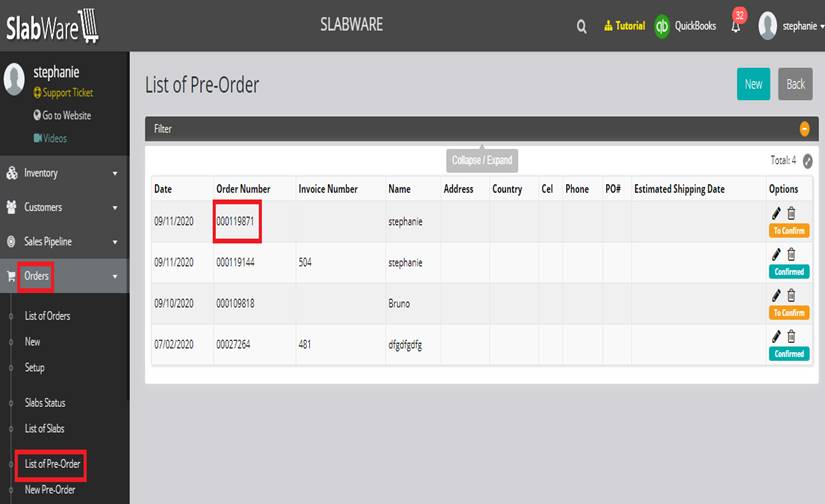Open List of Slabs page

(x=44, y=428)
